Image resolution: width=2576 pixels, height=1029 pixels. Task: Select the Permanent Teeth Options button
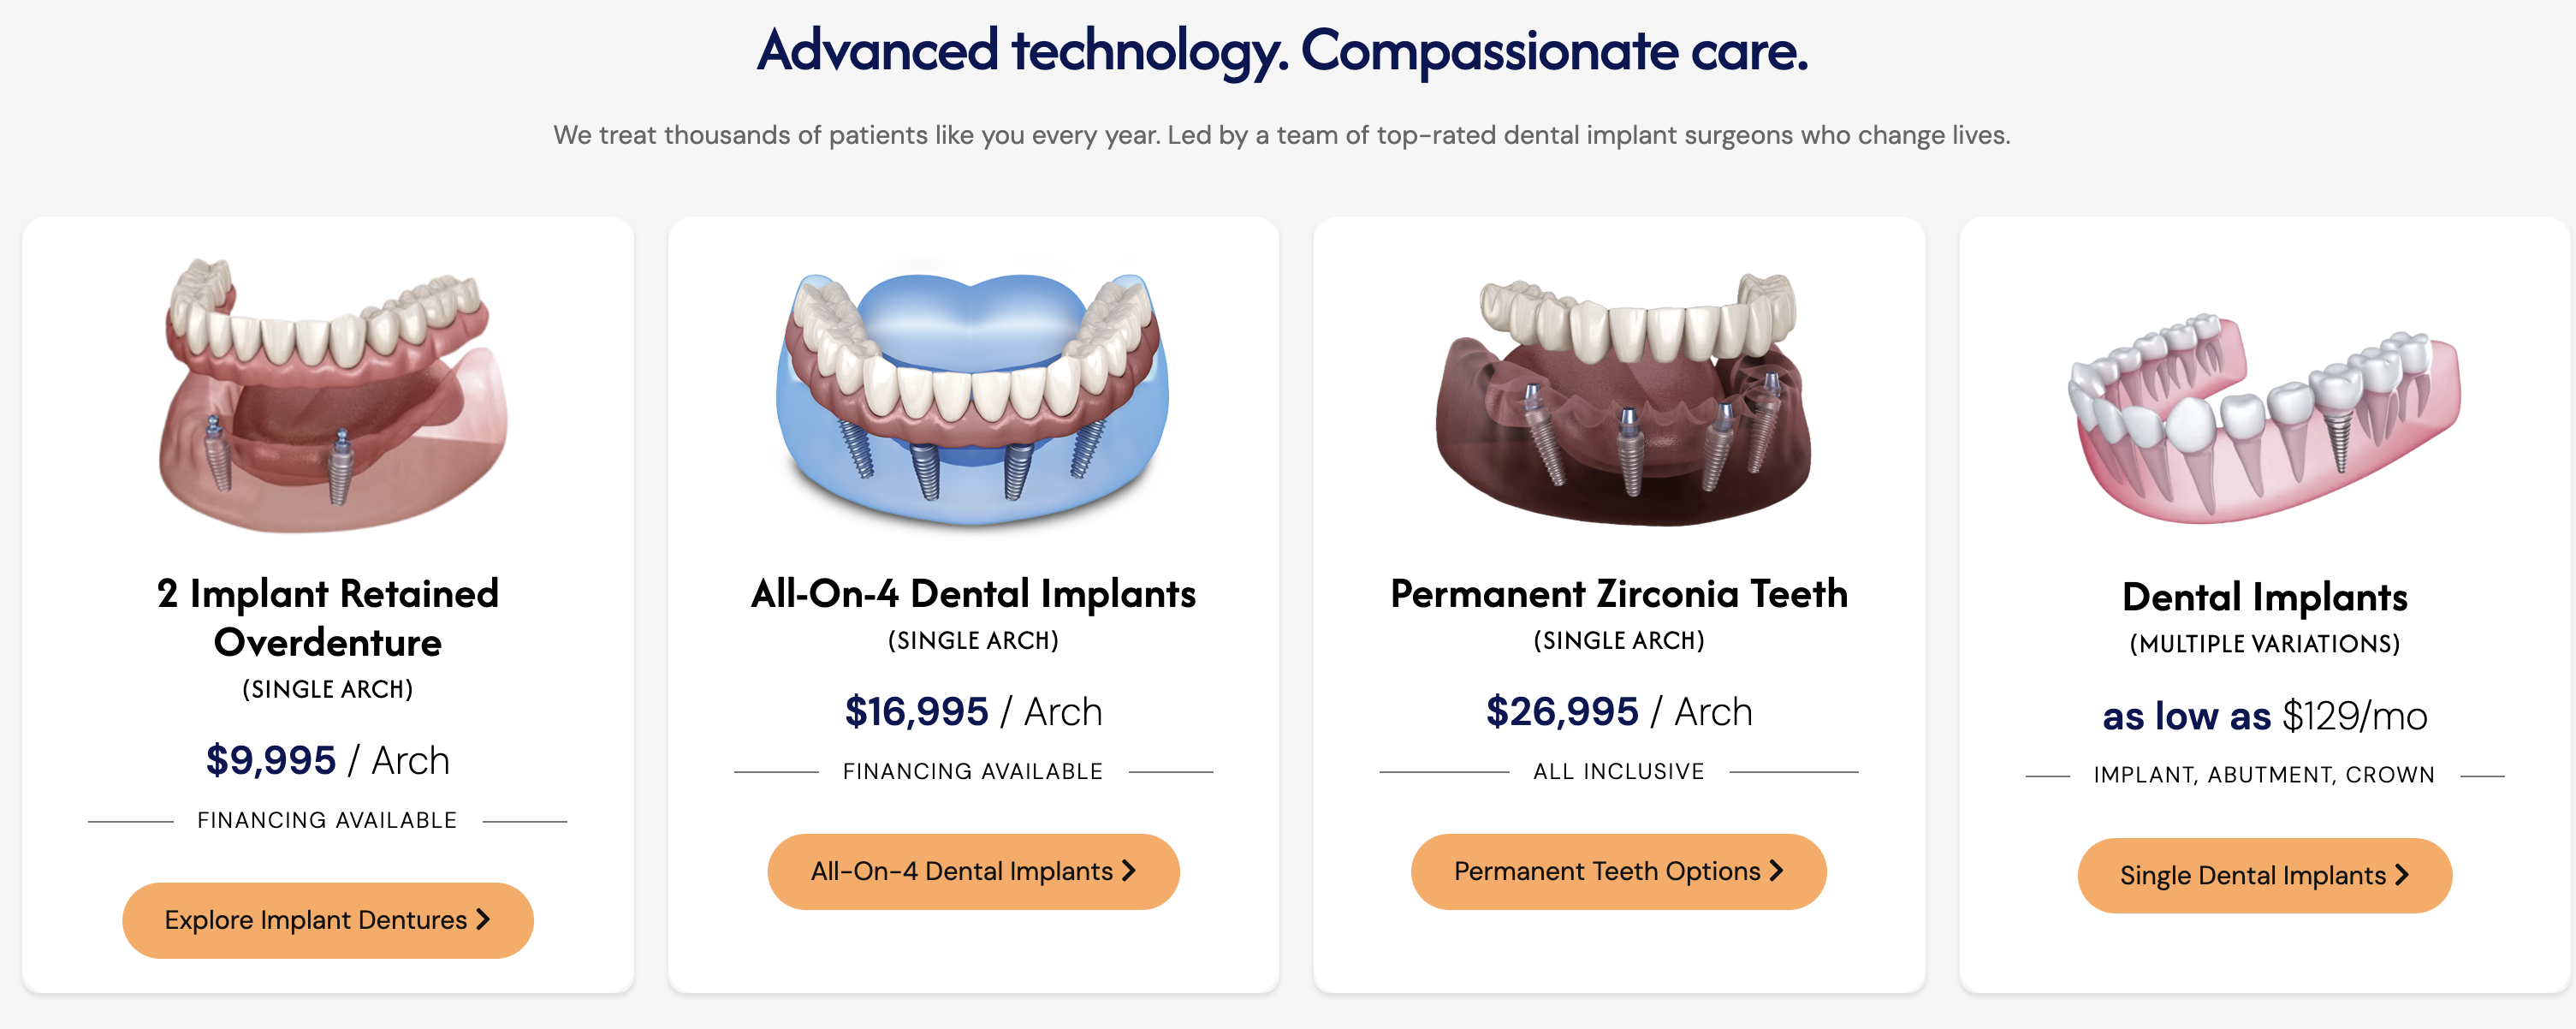click(x=1618, y=871)
